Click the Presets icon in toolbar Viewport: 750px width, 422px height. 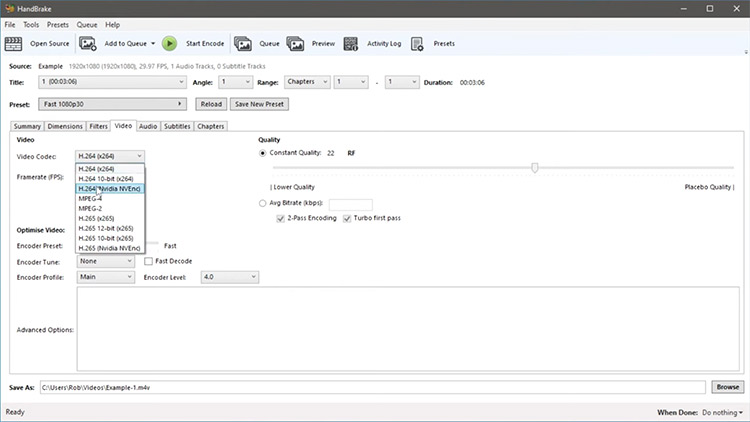tap(417, 44)
